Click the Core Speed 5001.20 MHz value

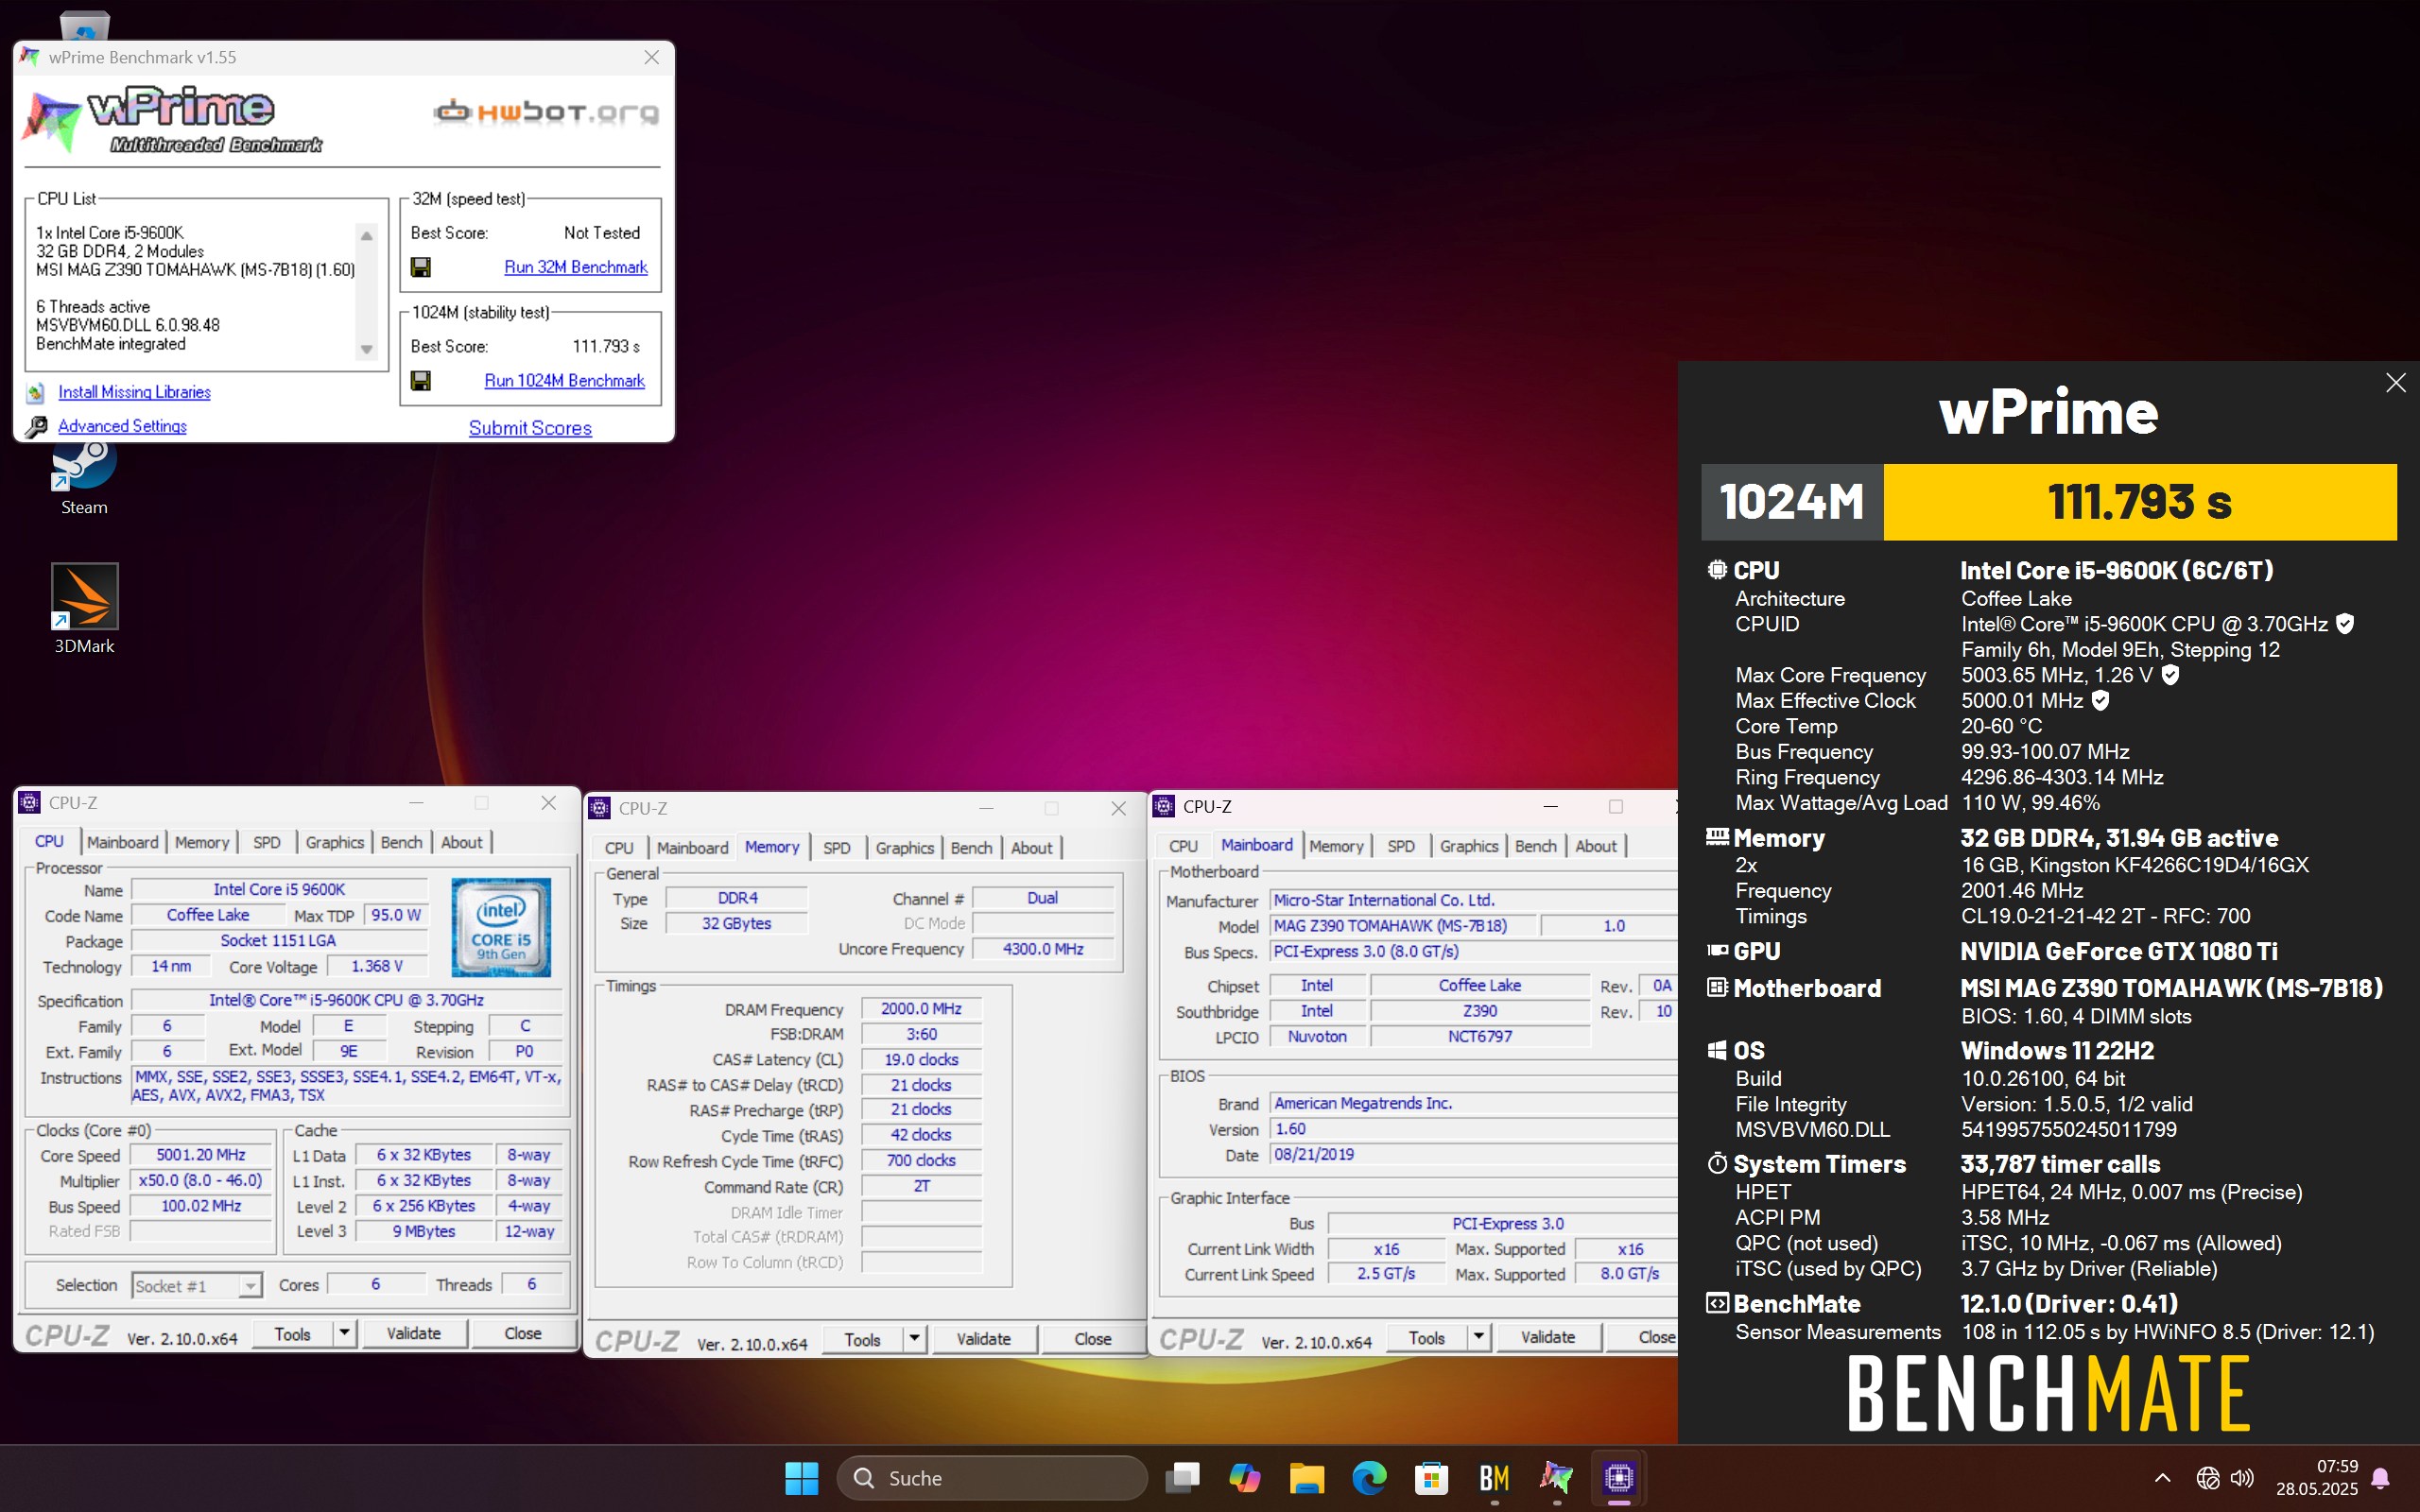(201, 1155)
